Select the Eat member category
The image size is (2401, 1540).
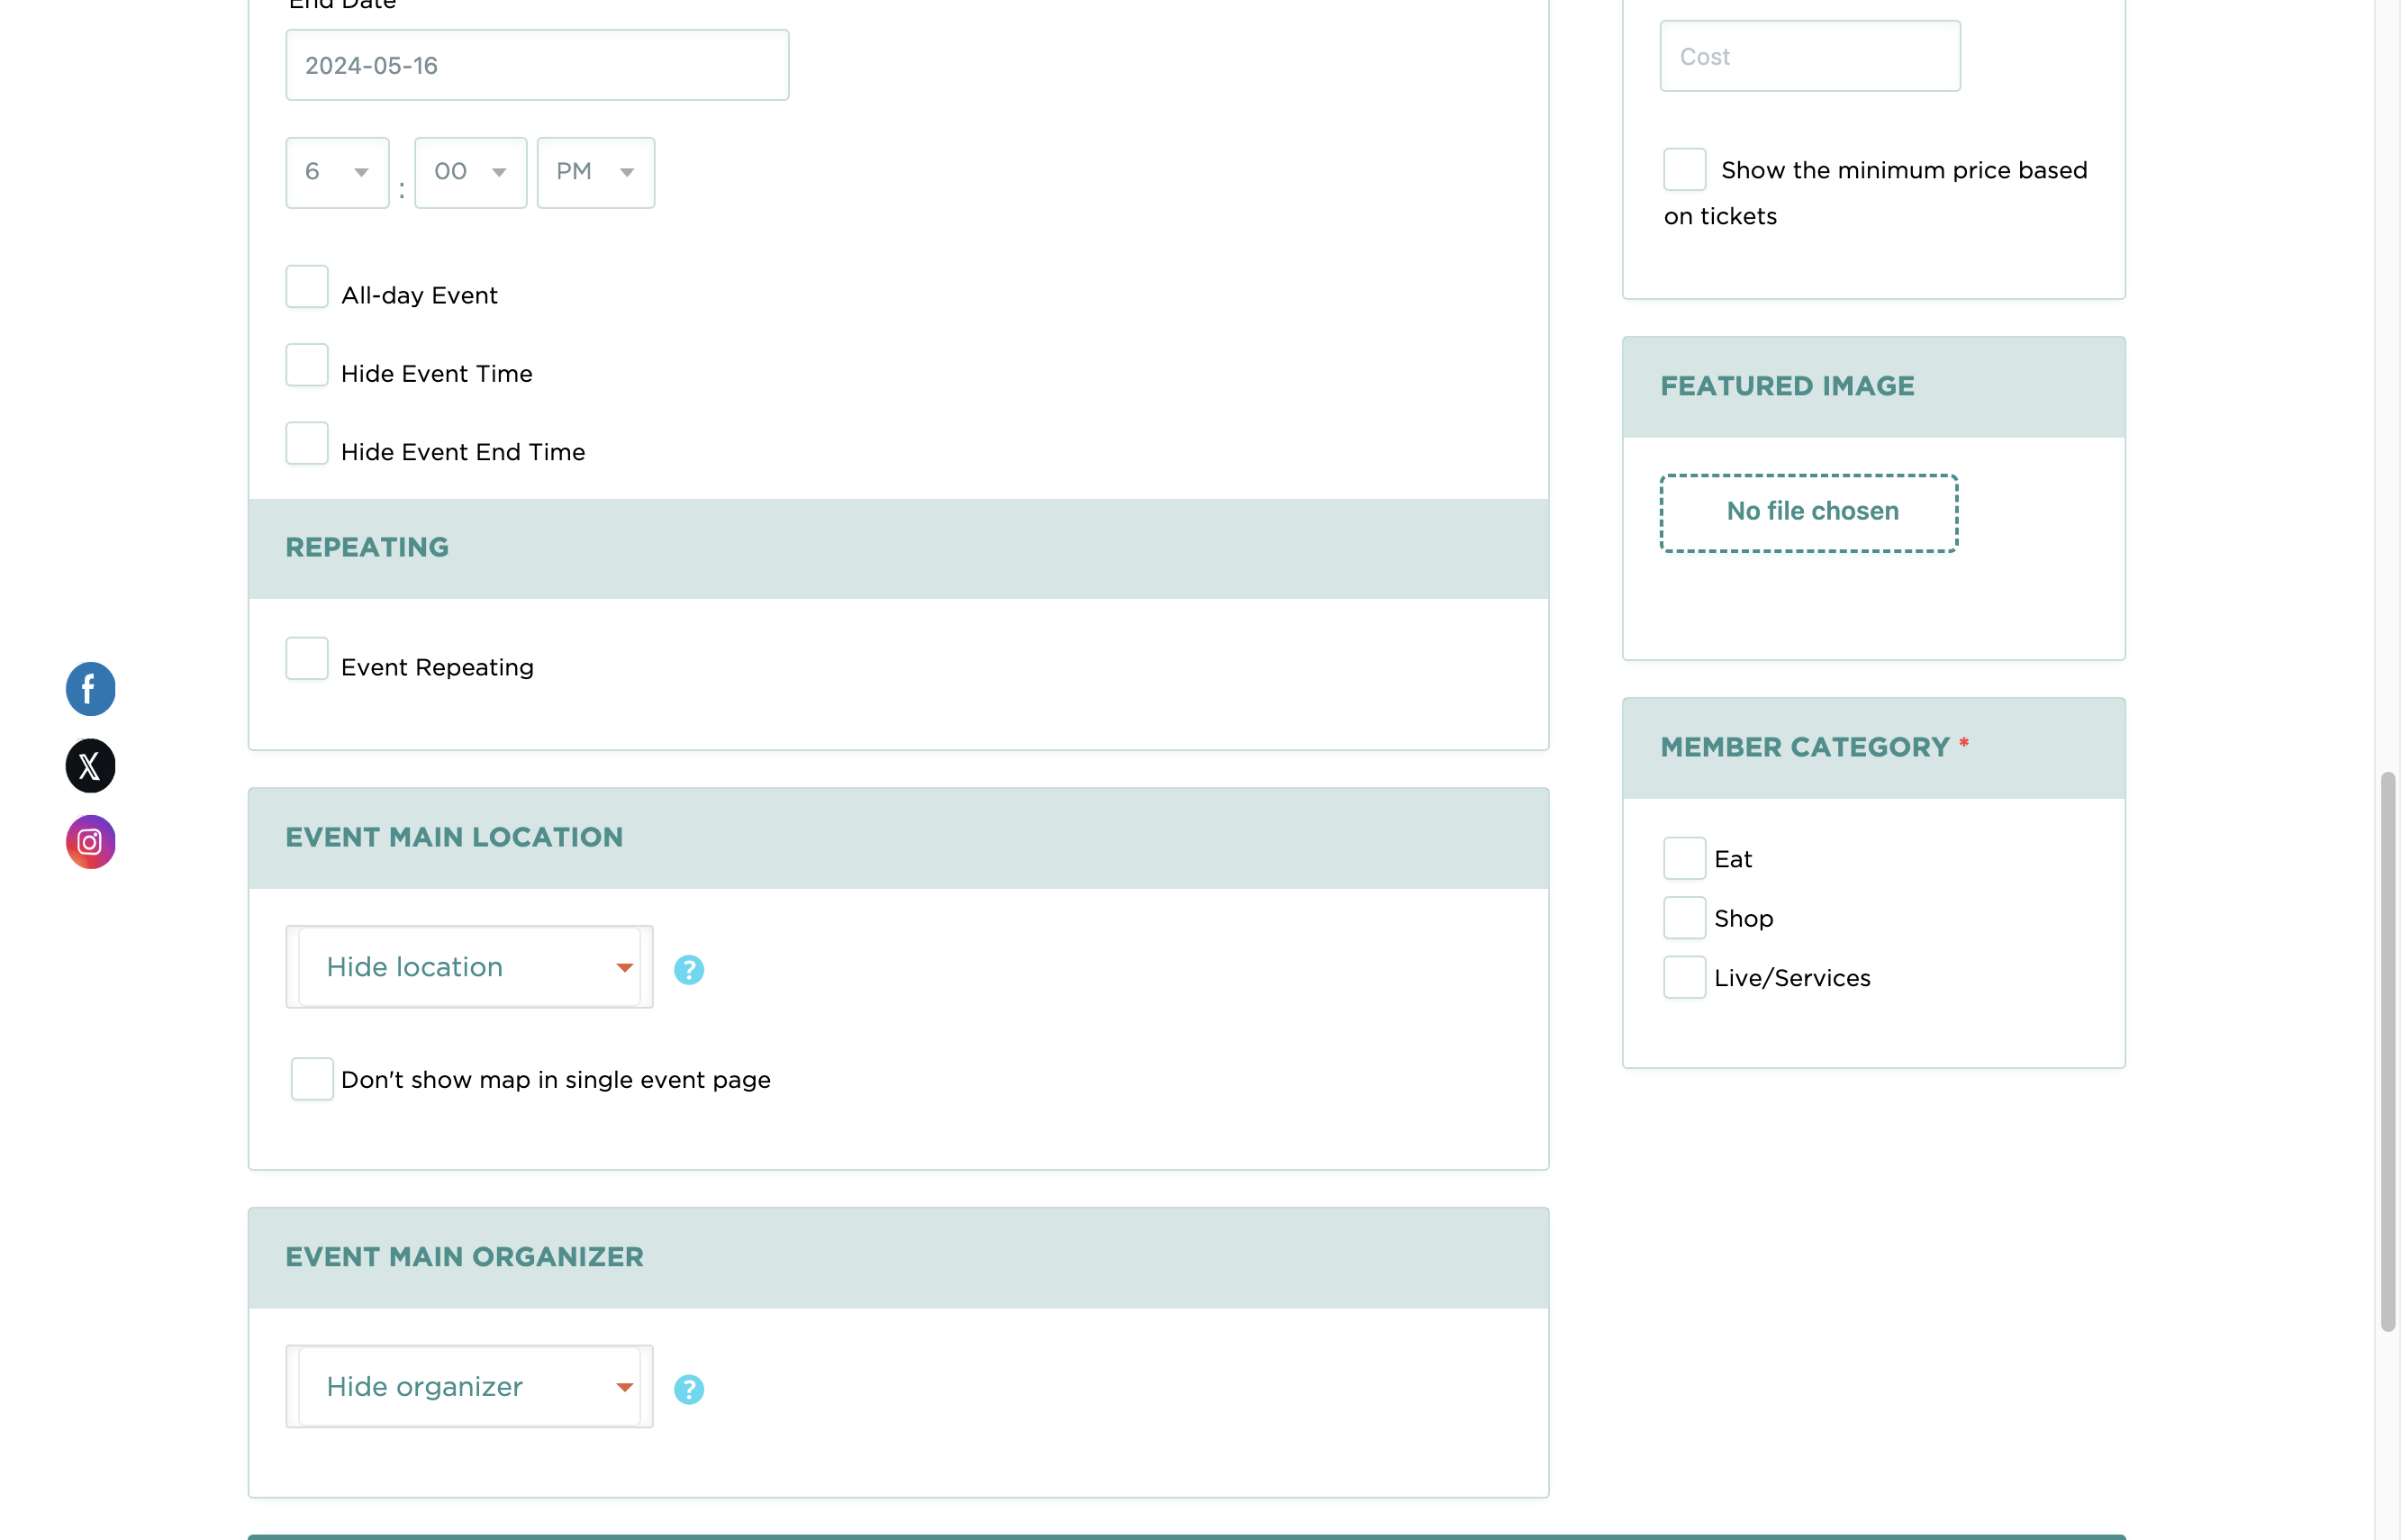click(1685, 858)
